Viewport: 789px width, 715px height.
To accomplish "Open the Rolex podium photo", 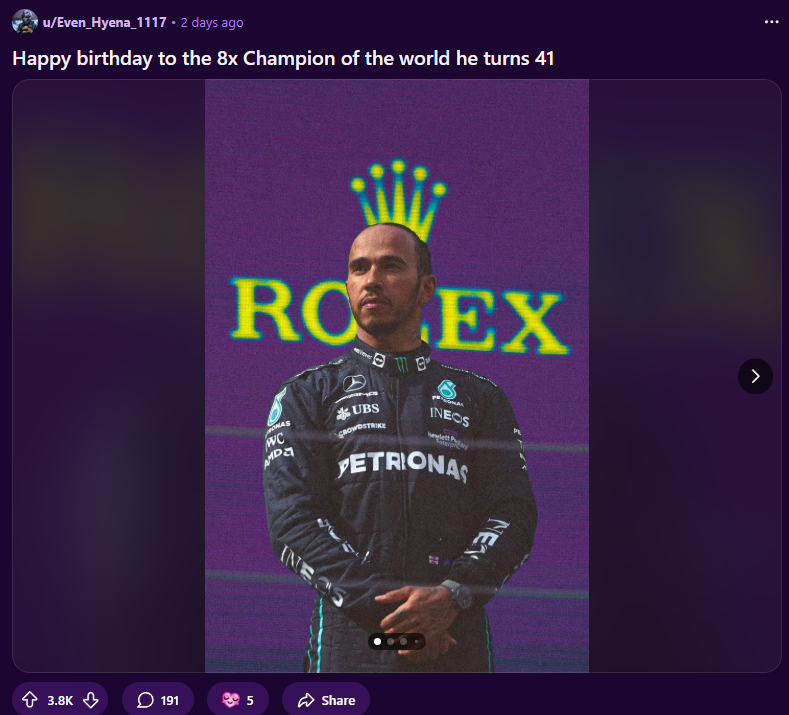I will tap(397, 375).
